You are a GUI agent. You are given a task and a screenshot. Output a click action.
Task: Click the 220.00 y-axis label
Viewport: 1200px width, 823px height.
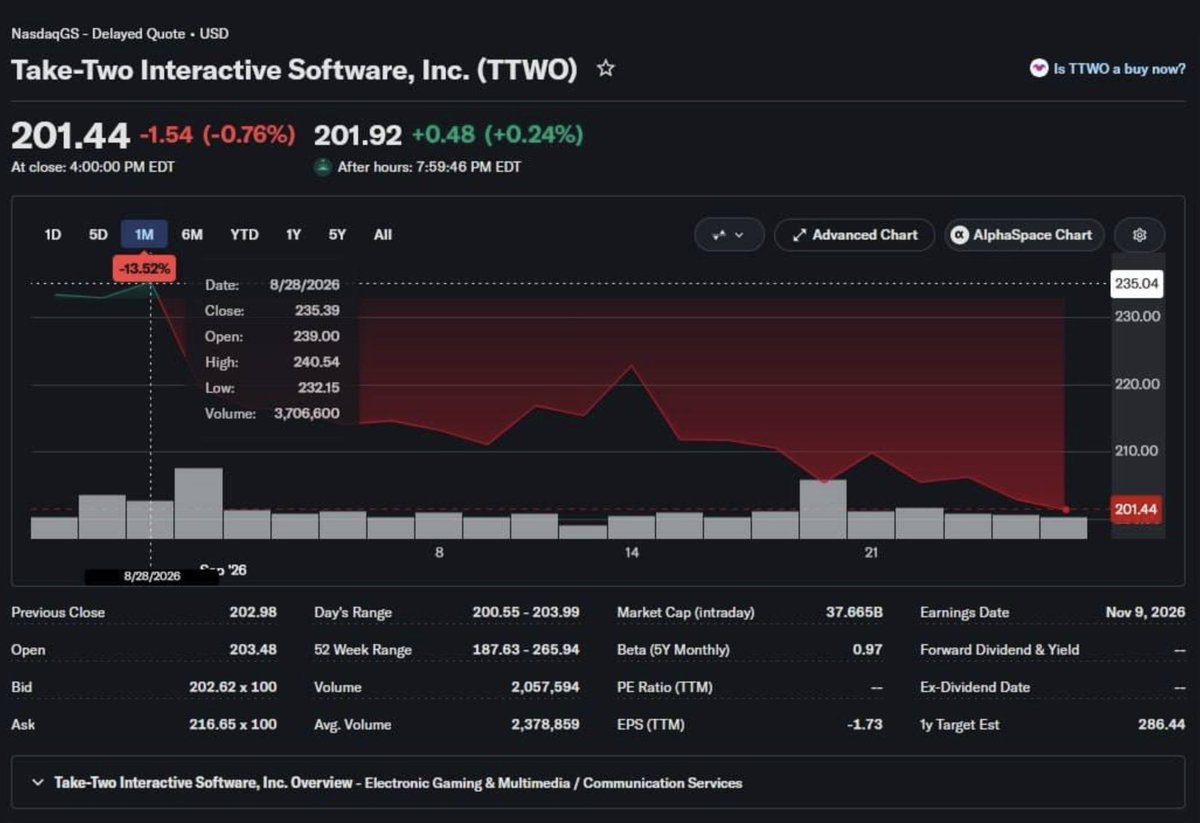point(1138,384)
